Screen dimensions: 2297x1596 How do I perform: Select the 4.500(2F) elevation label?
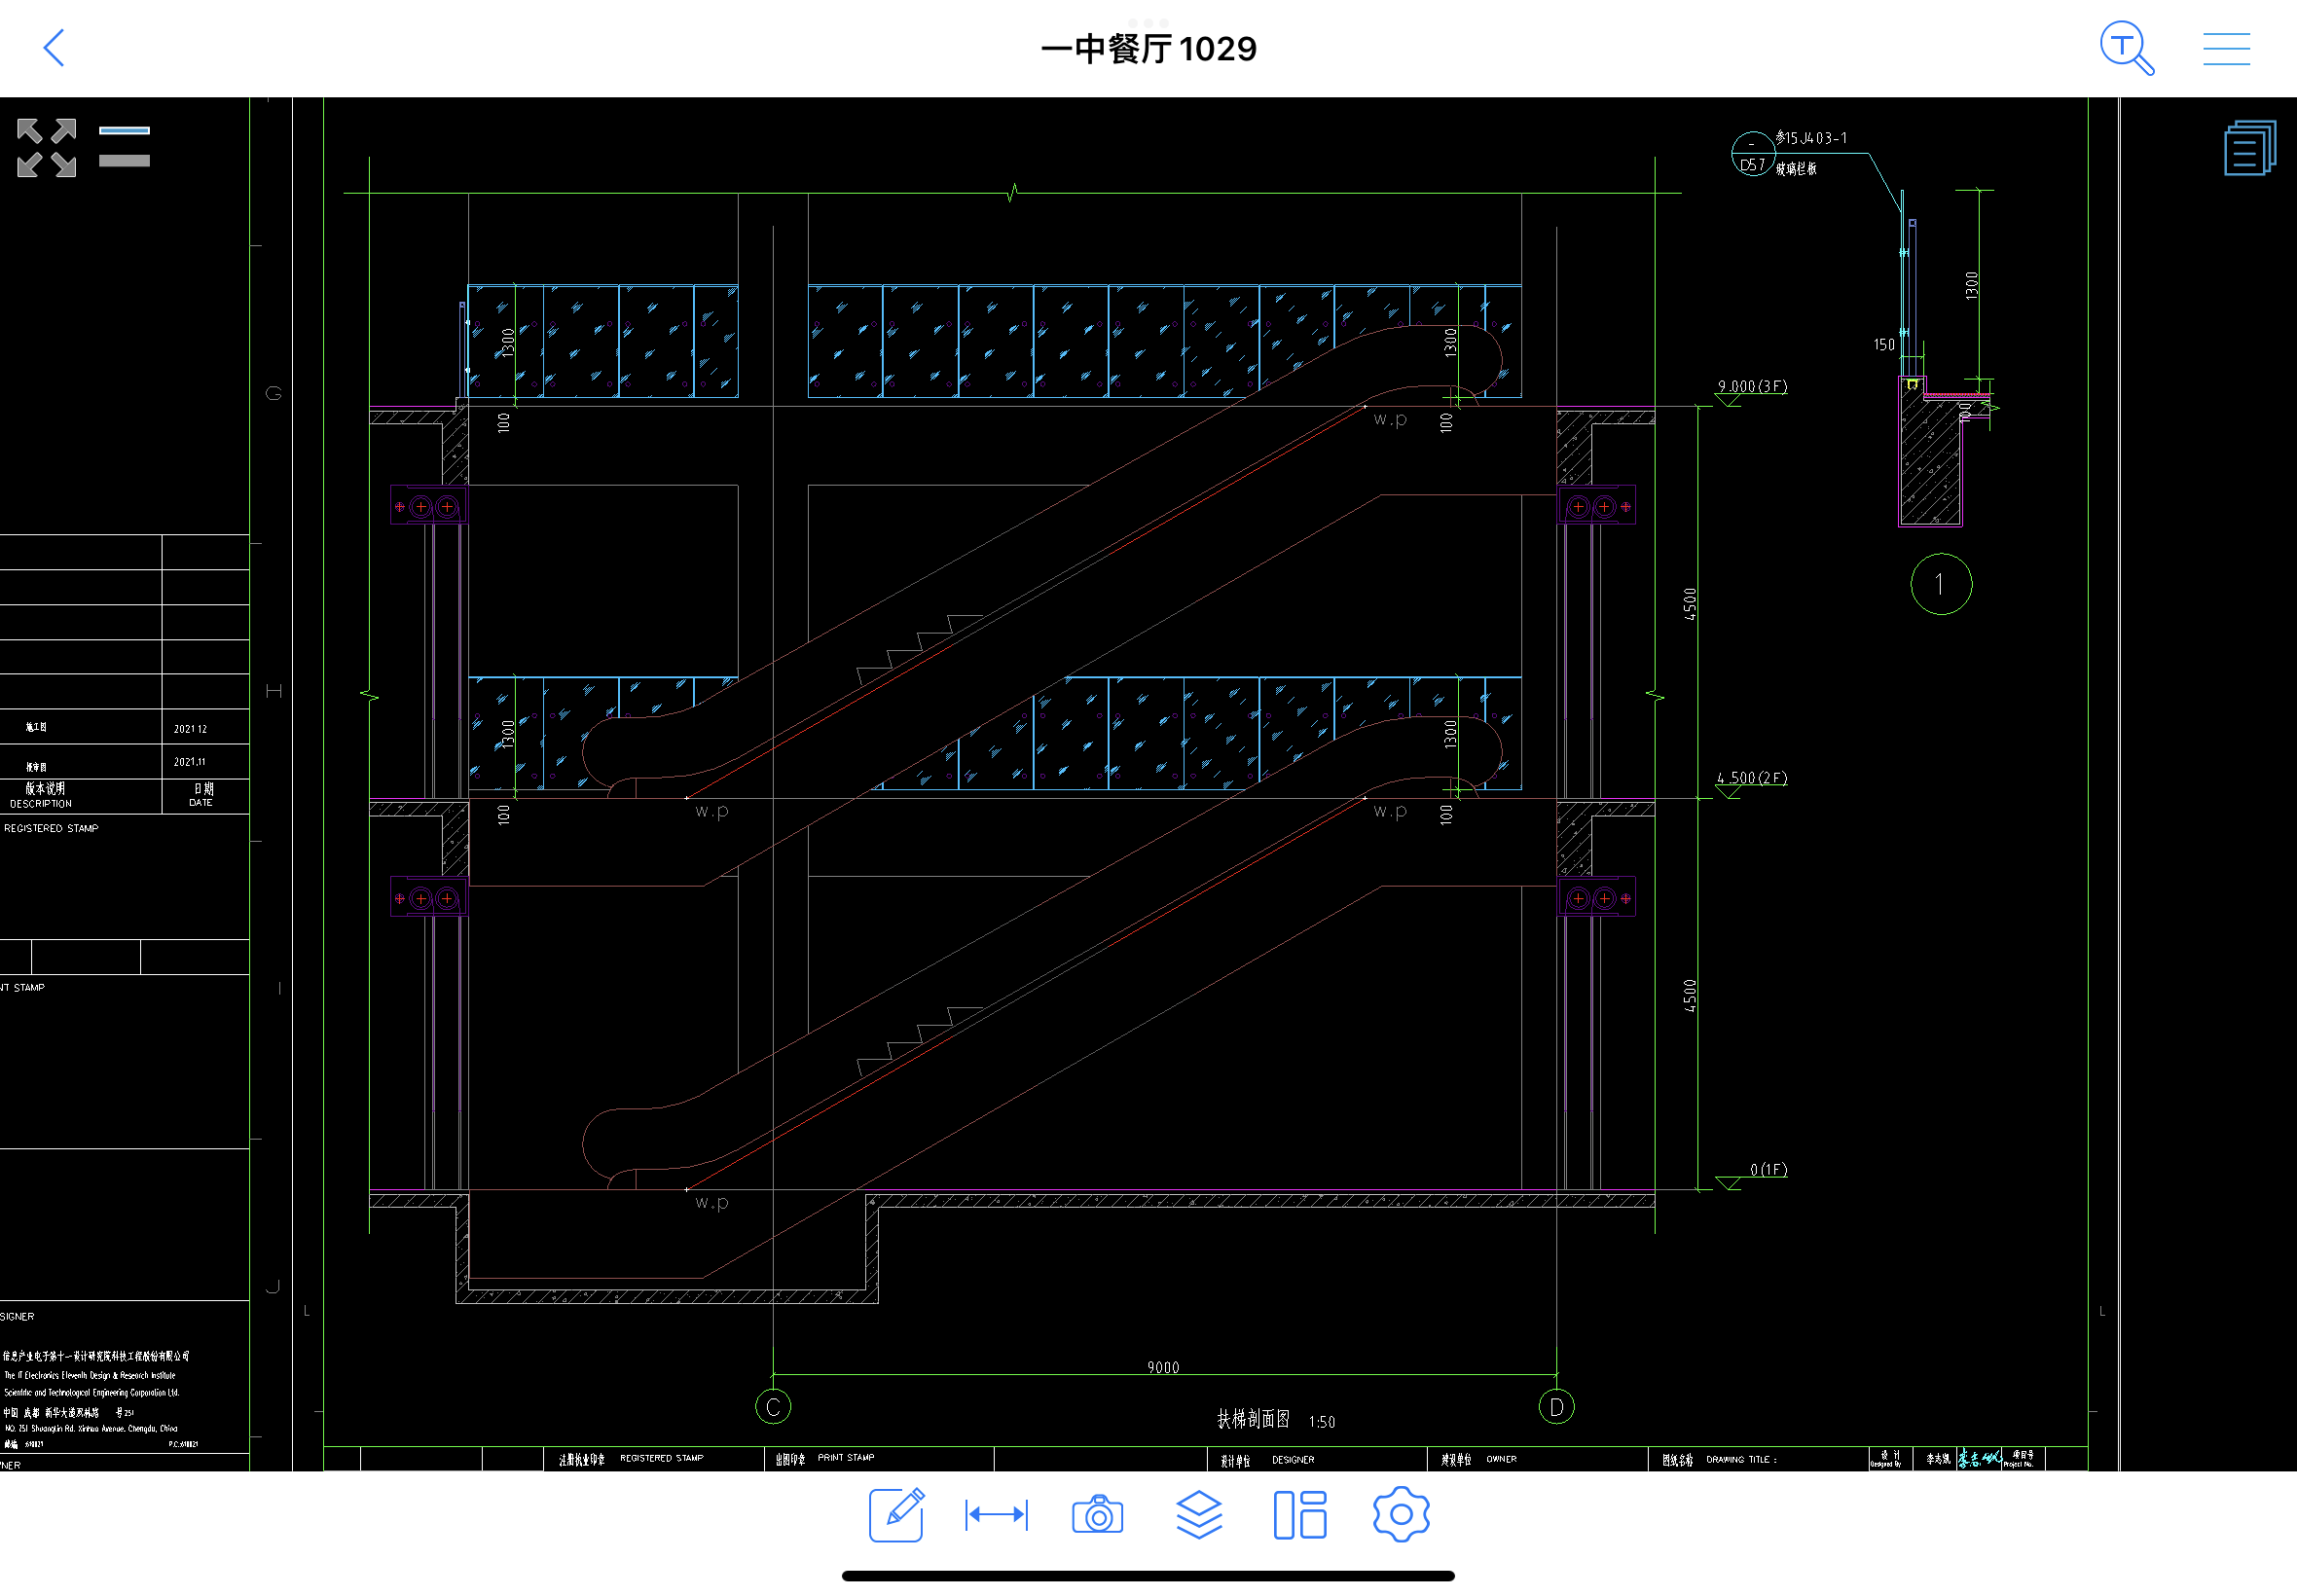[1752, 778]
